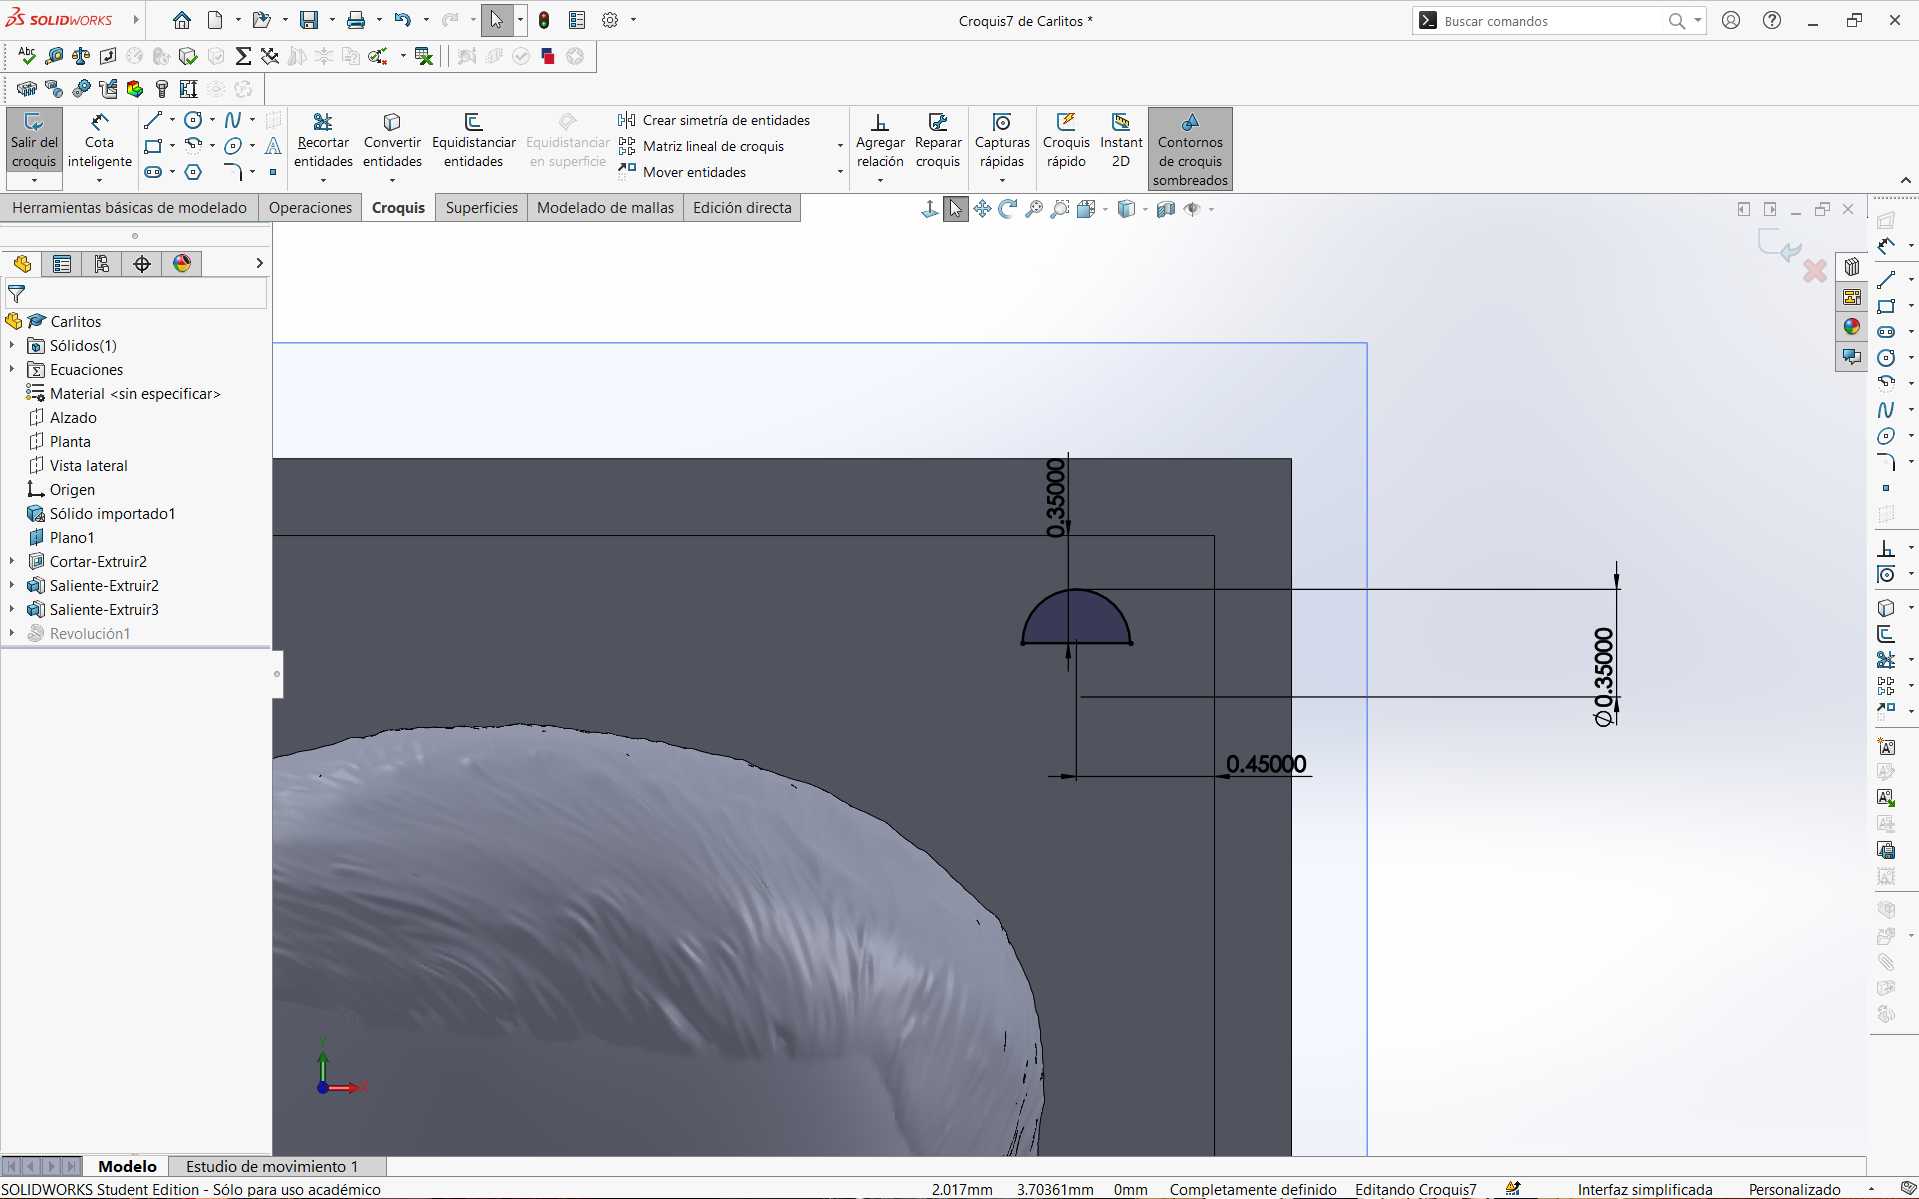Open DisplayManager appearance tab
Screen dimensions: 1919x1199
[182, 264]
